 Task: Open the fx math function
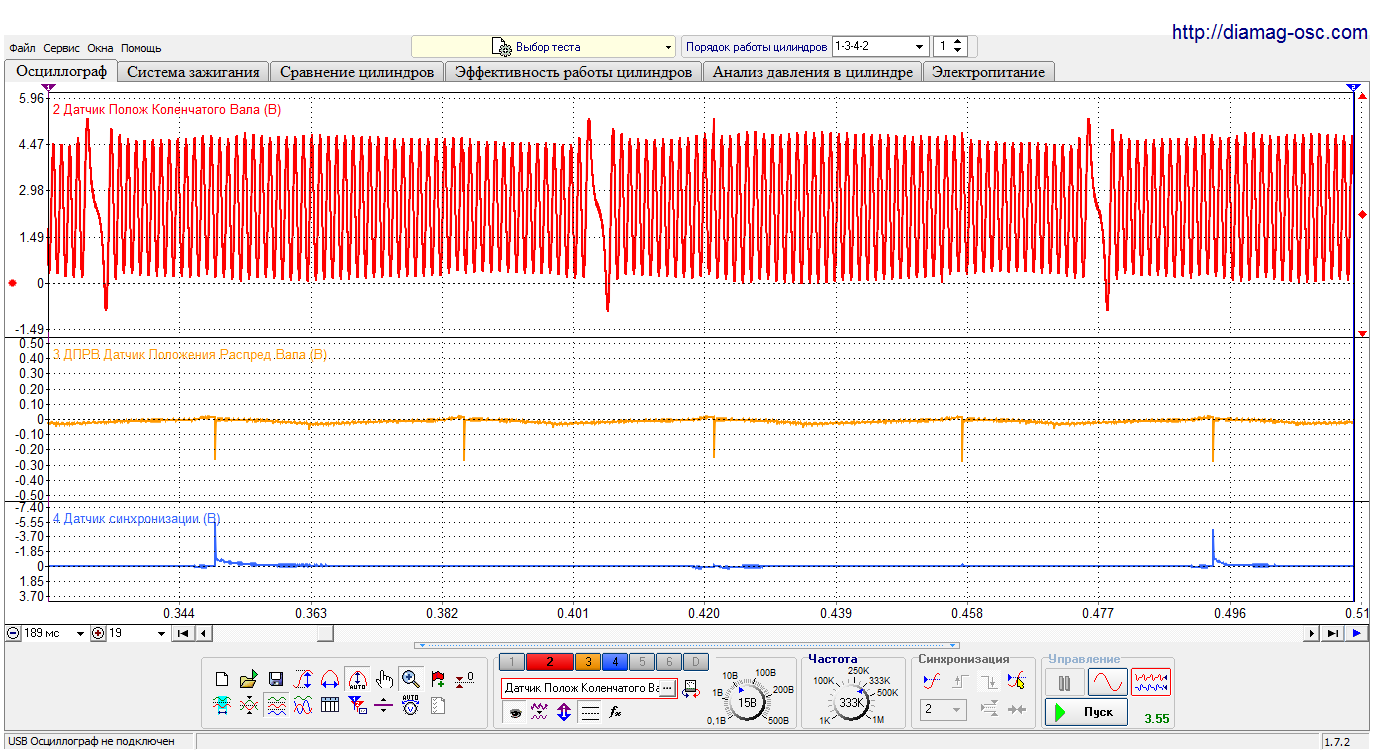tap(616, 712)
